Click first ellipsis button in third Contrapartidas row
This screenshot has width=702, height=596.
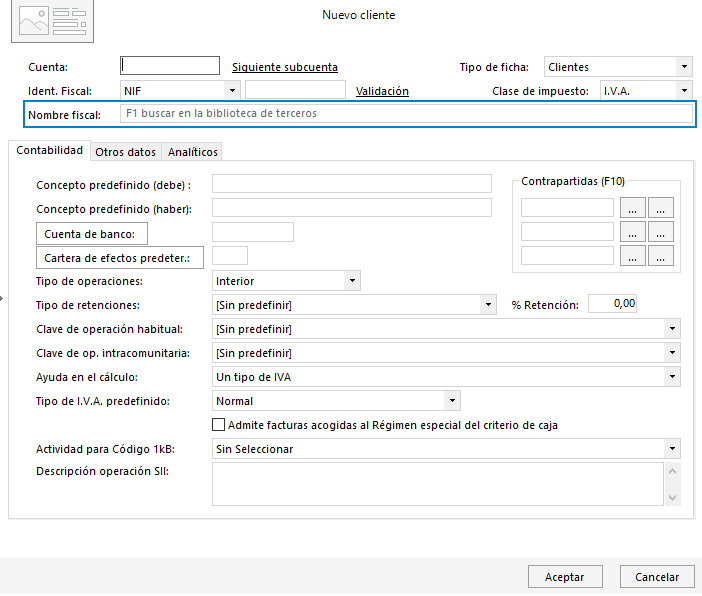pyautogui.click(x=633, y=256)
